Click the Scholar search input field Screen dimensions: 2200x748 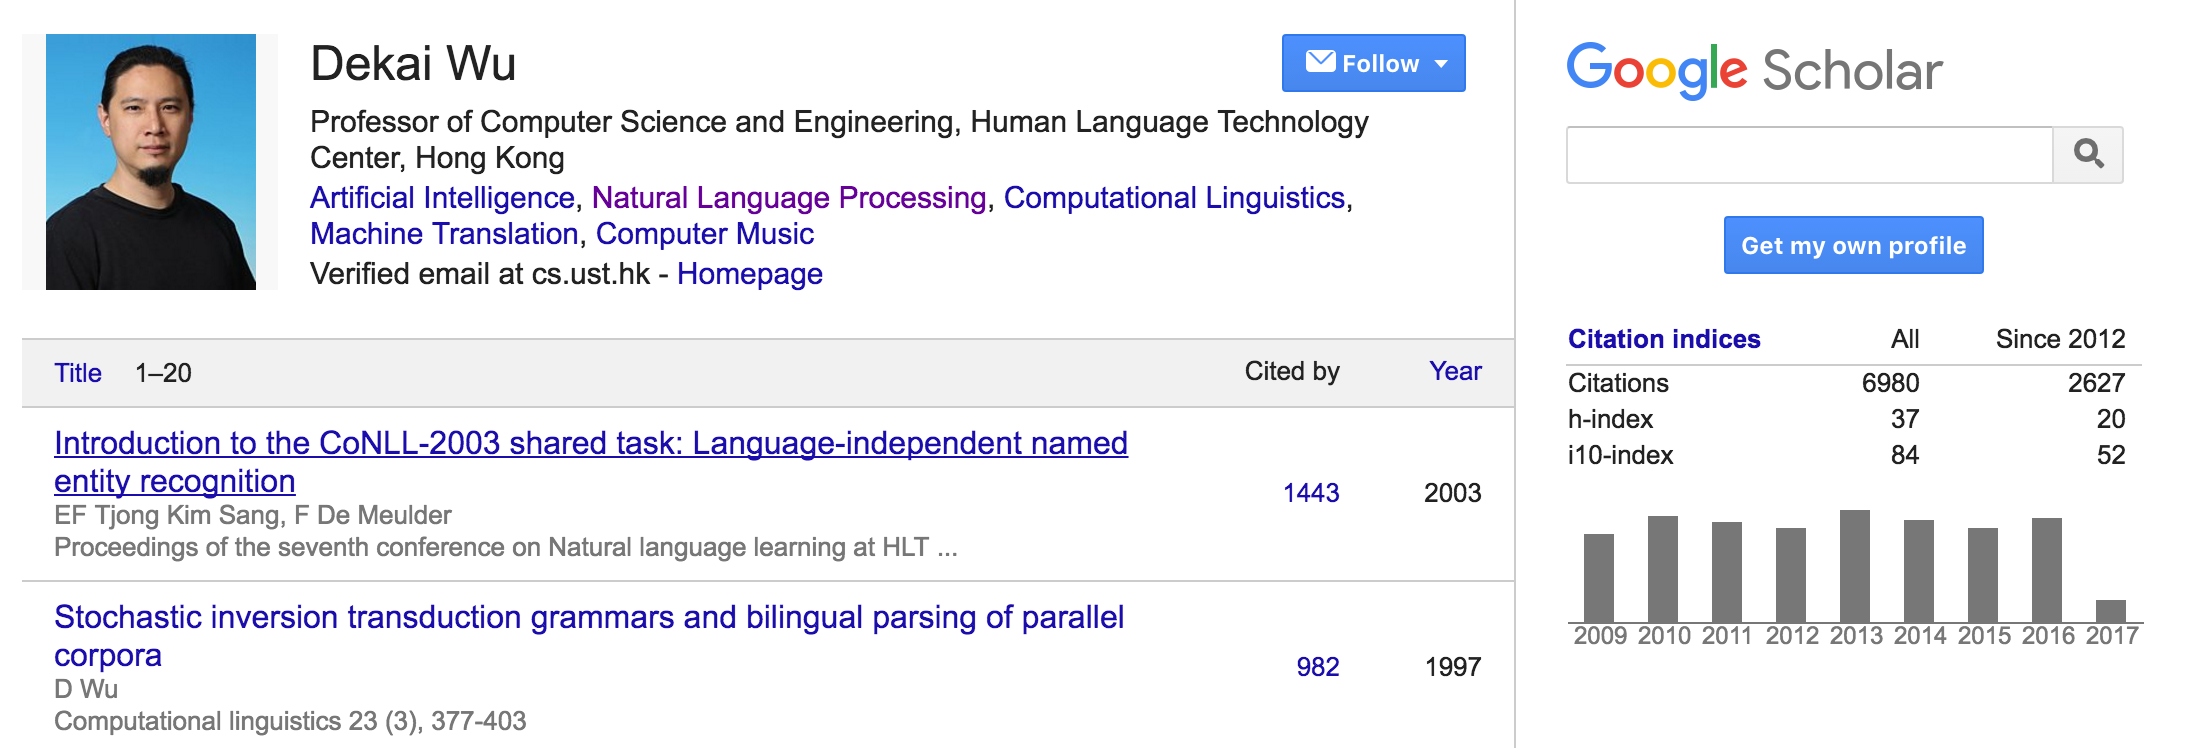click(1808, 154)
